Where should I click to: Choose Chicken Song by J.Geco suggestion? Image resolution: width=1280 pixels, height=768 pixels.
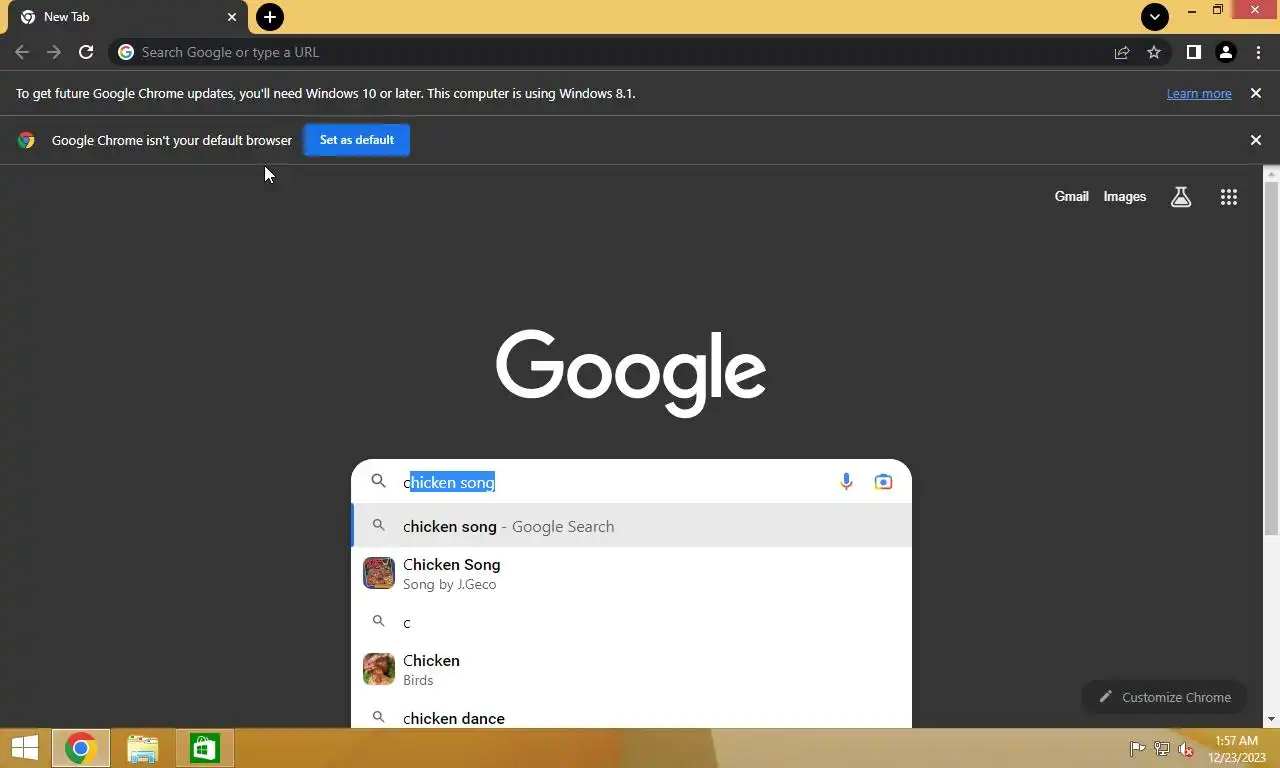click(x=631, y=574)
